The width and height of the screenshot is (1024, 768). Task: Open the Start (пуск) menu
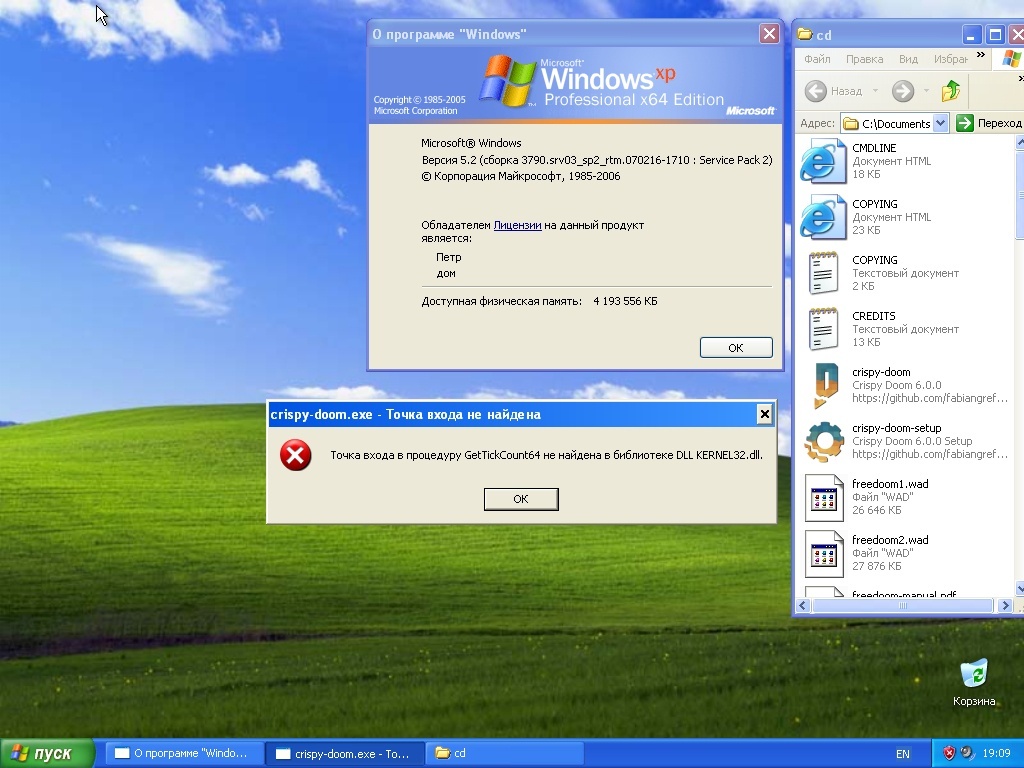47,754
